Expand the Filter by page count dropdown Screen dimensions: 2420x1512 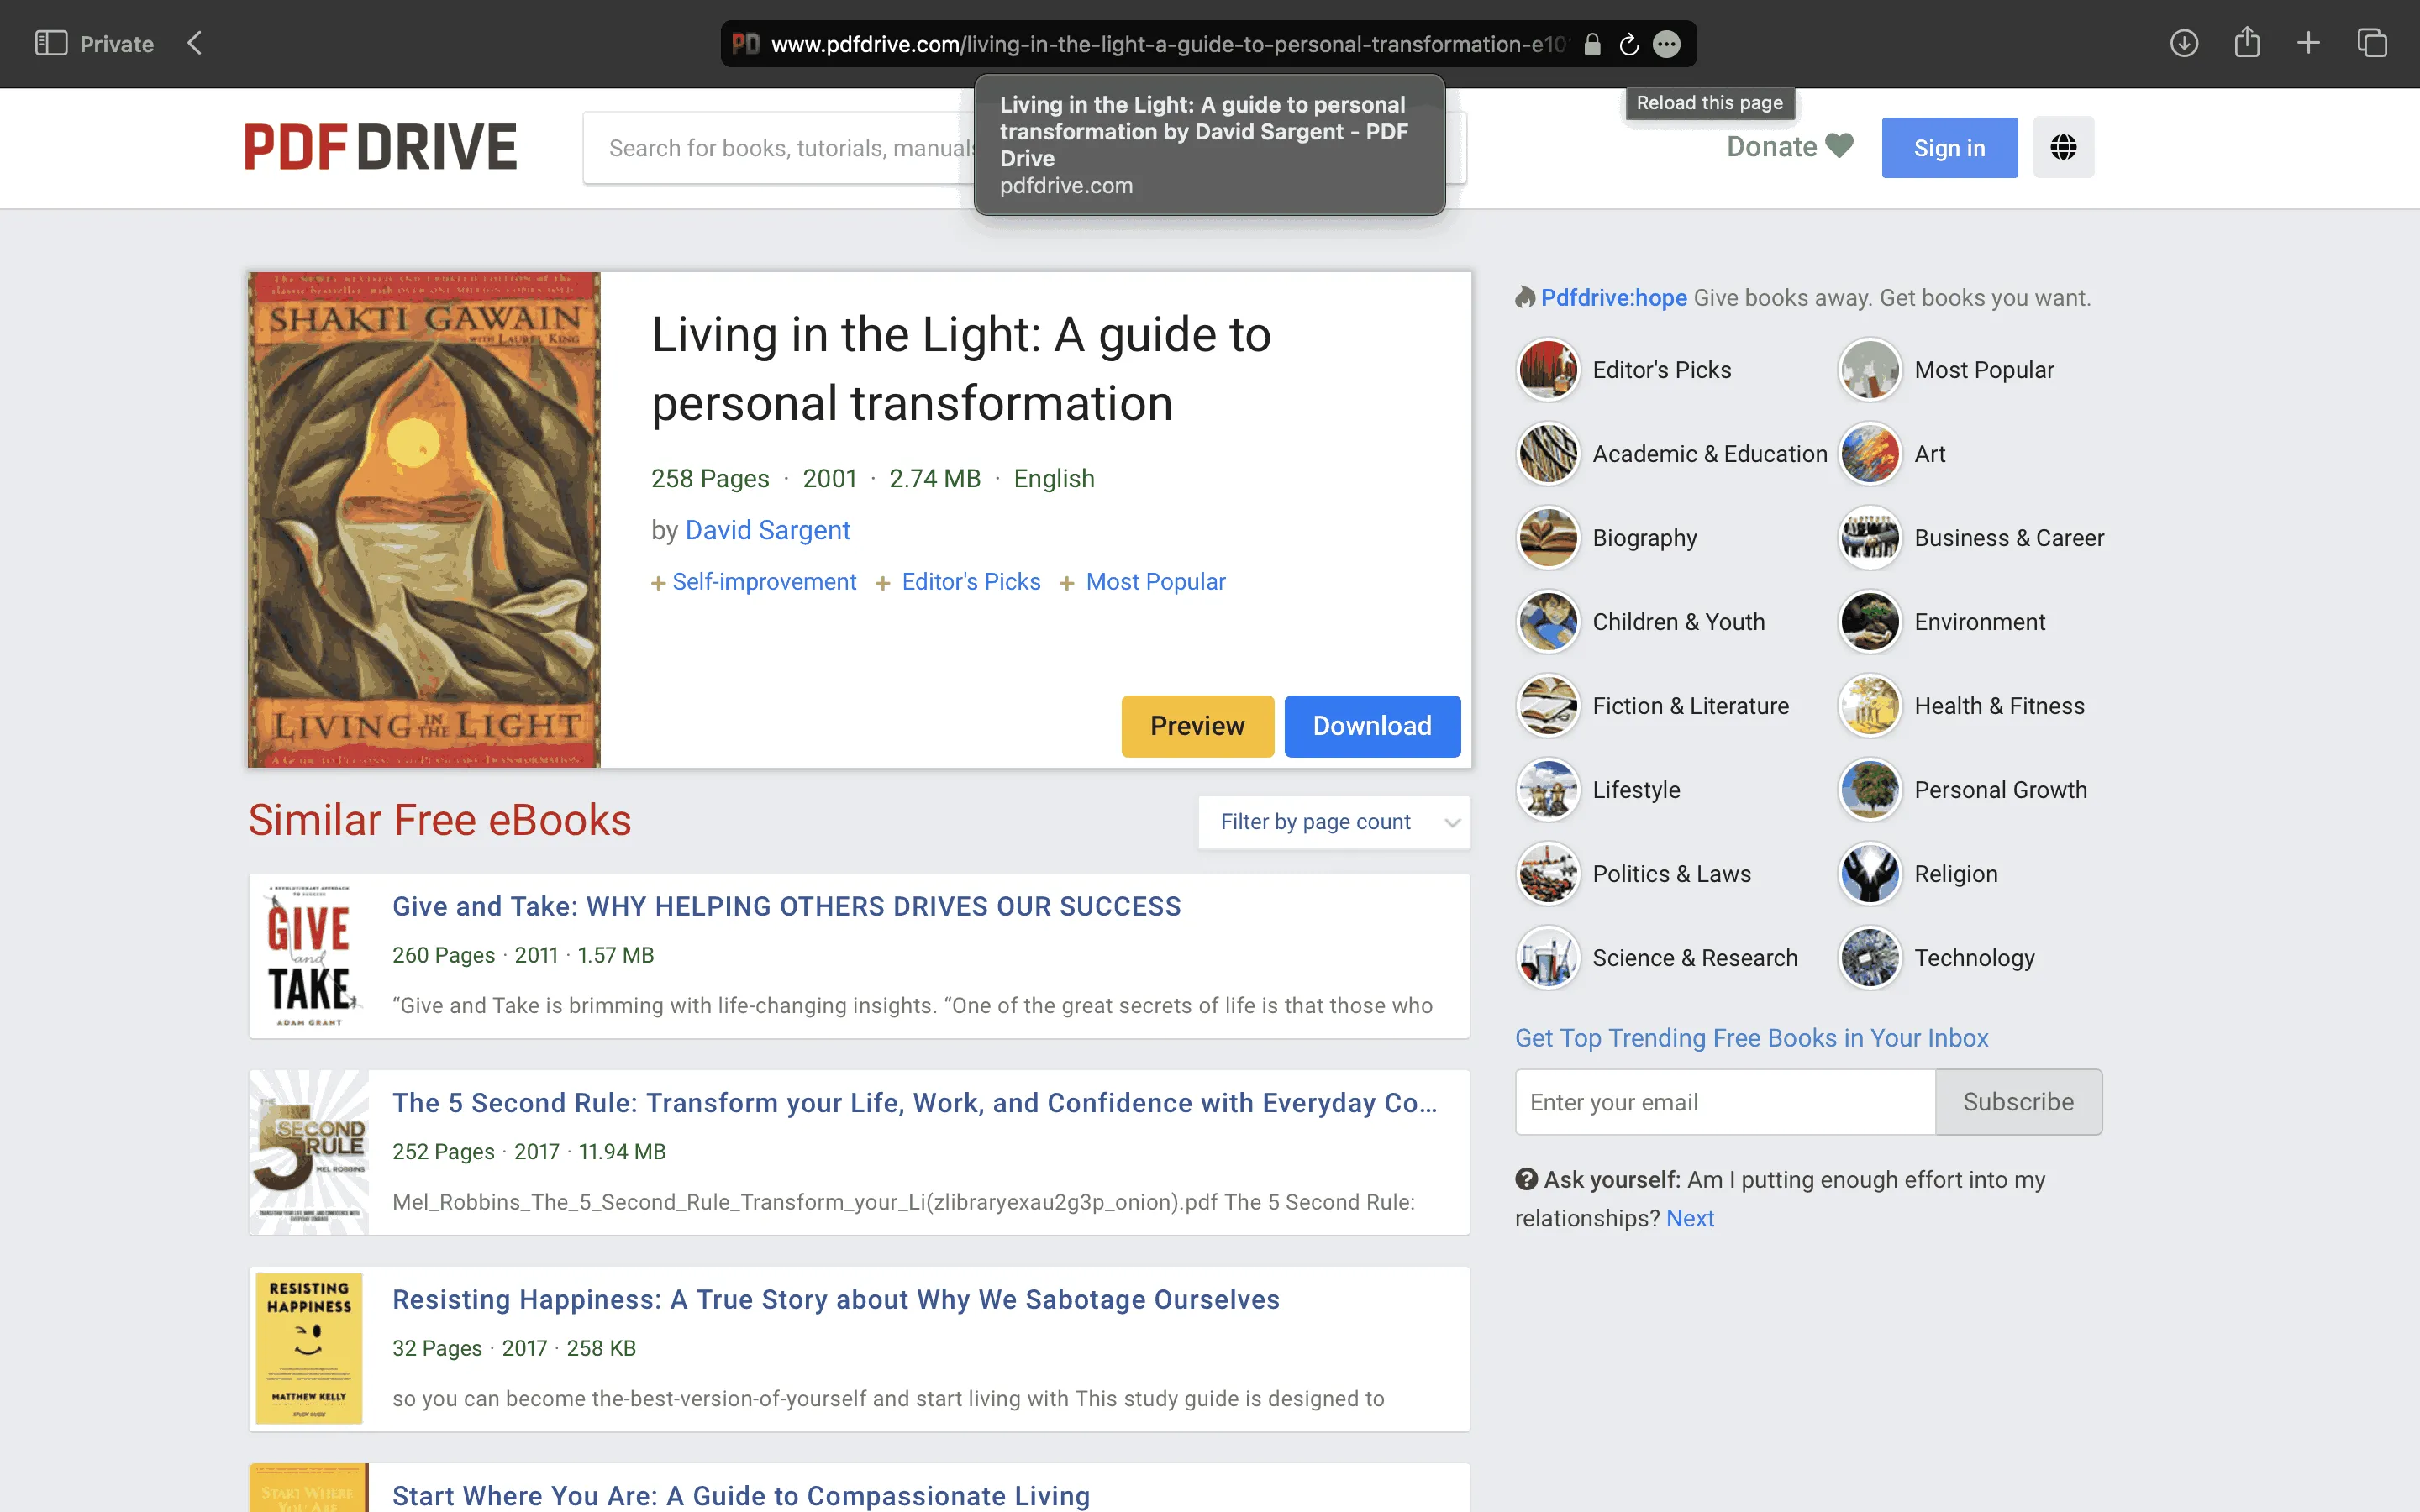tap(1333, 819)
